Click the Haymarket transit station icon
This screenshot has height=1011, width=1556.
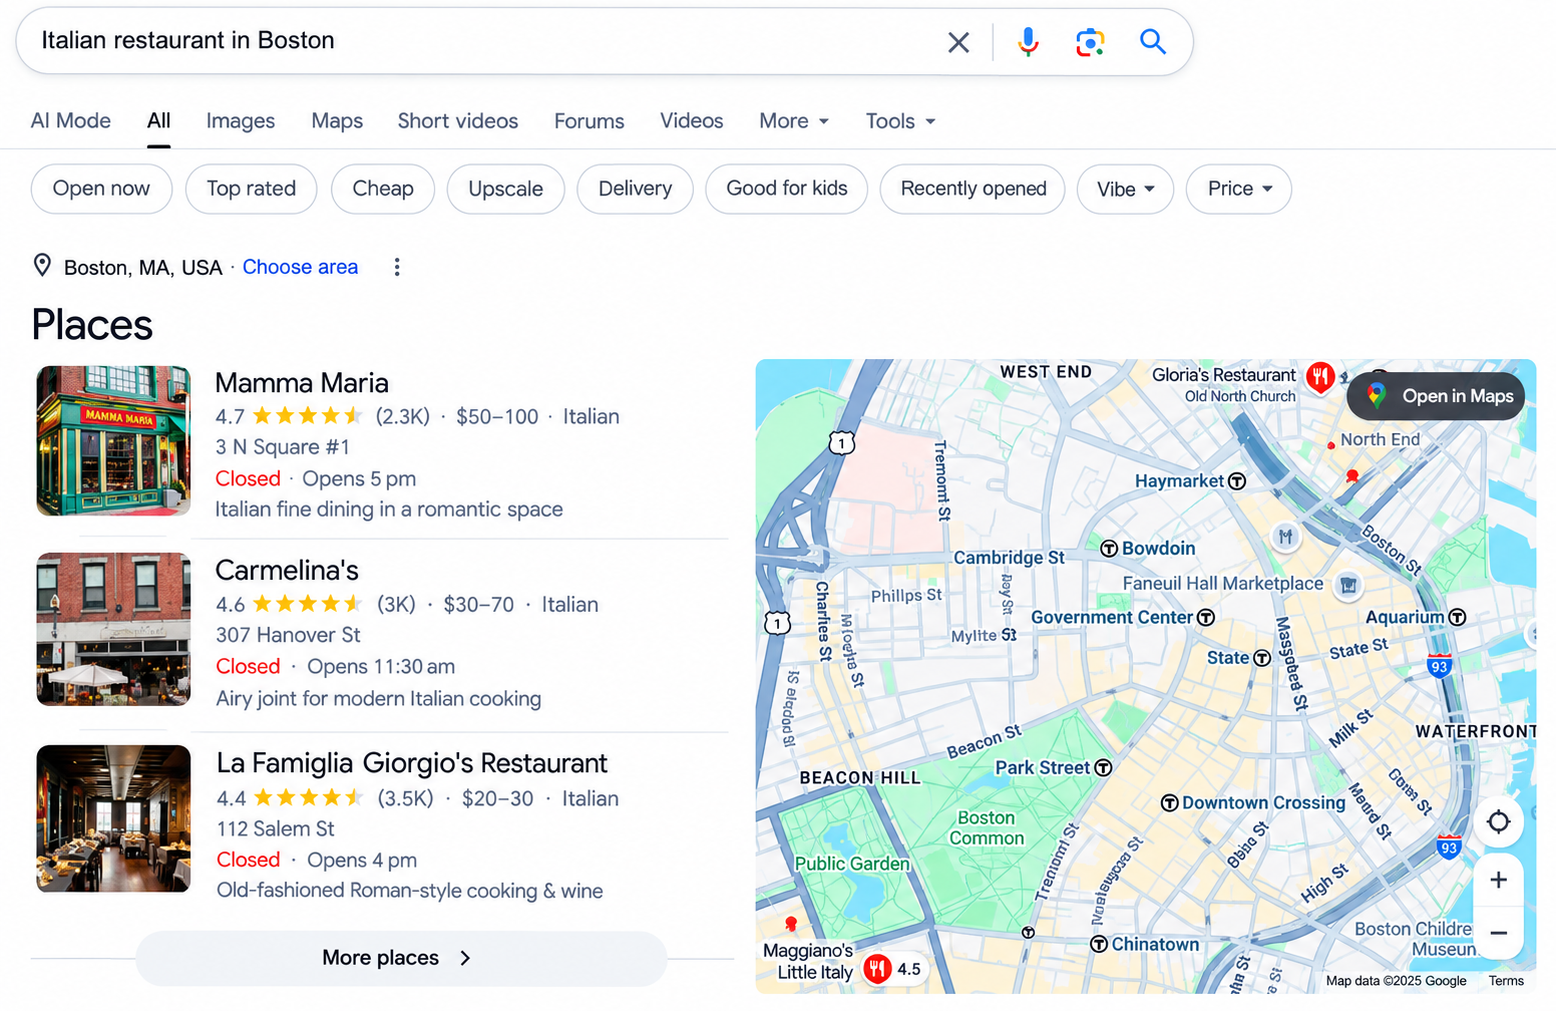1237,481
